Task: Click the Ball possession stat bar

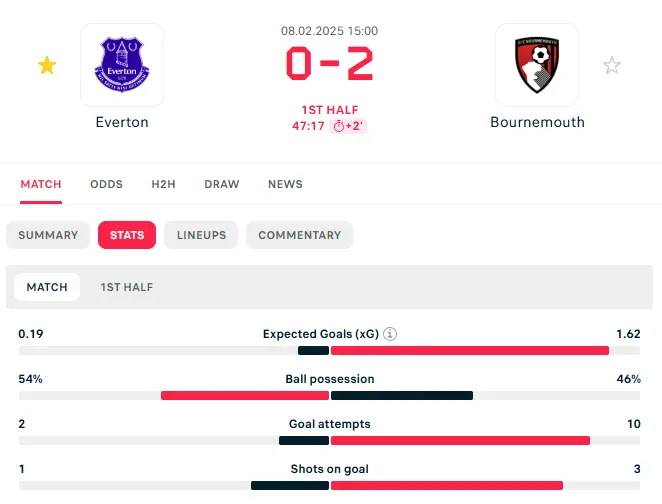Action: click(x=330, y=396)
